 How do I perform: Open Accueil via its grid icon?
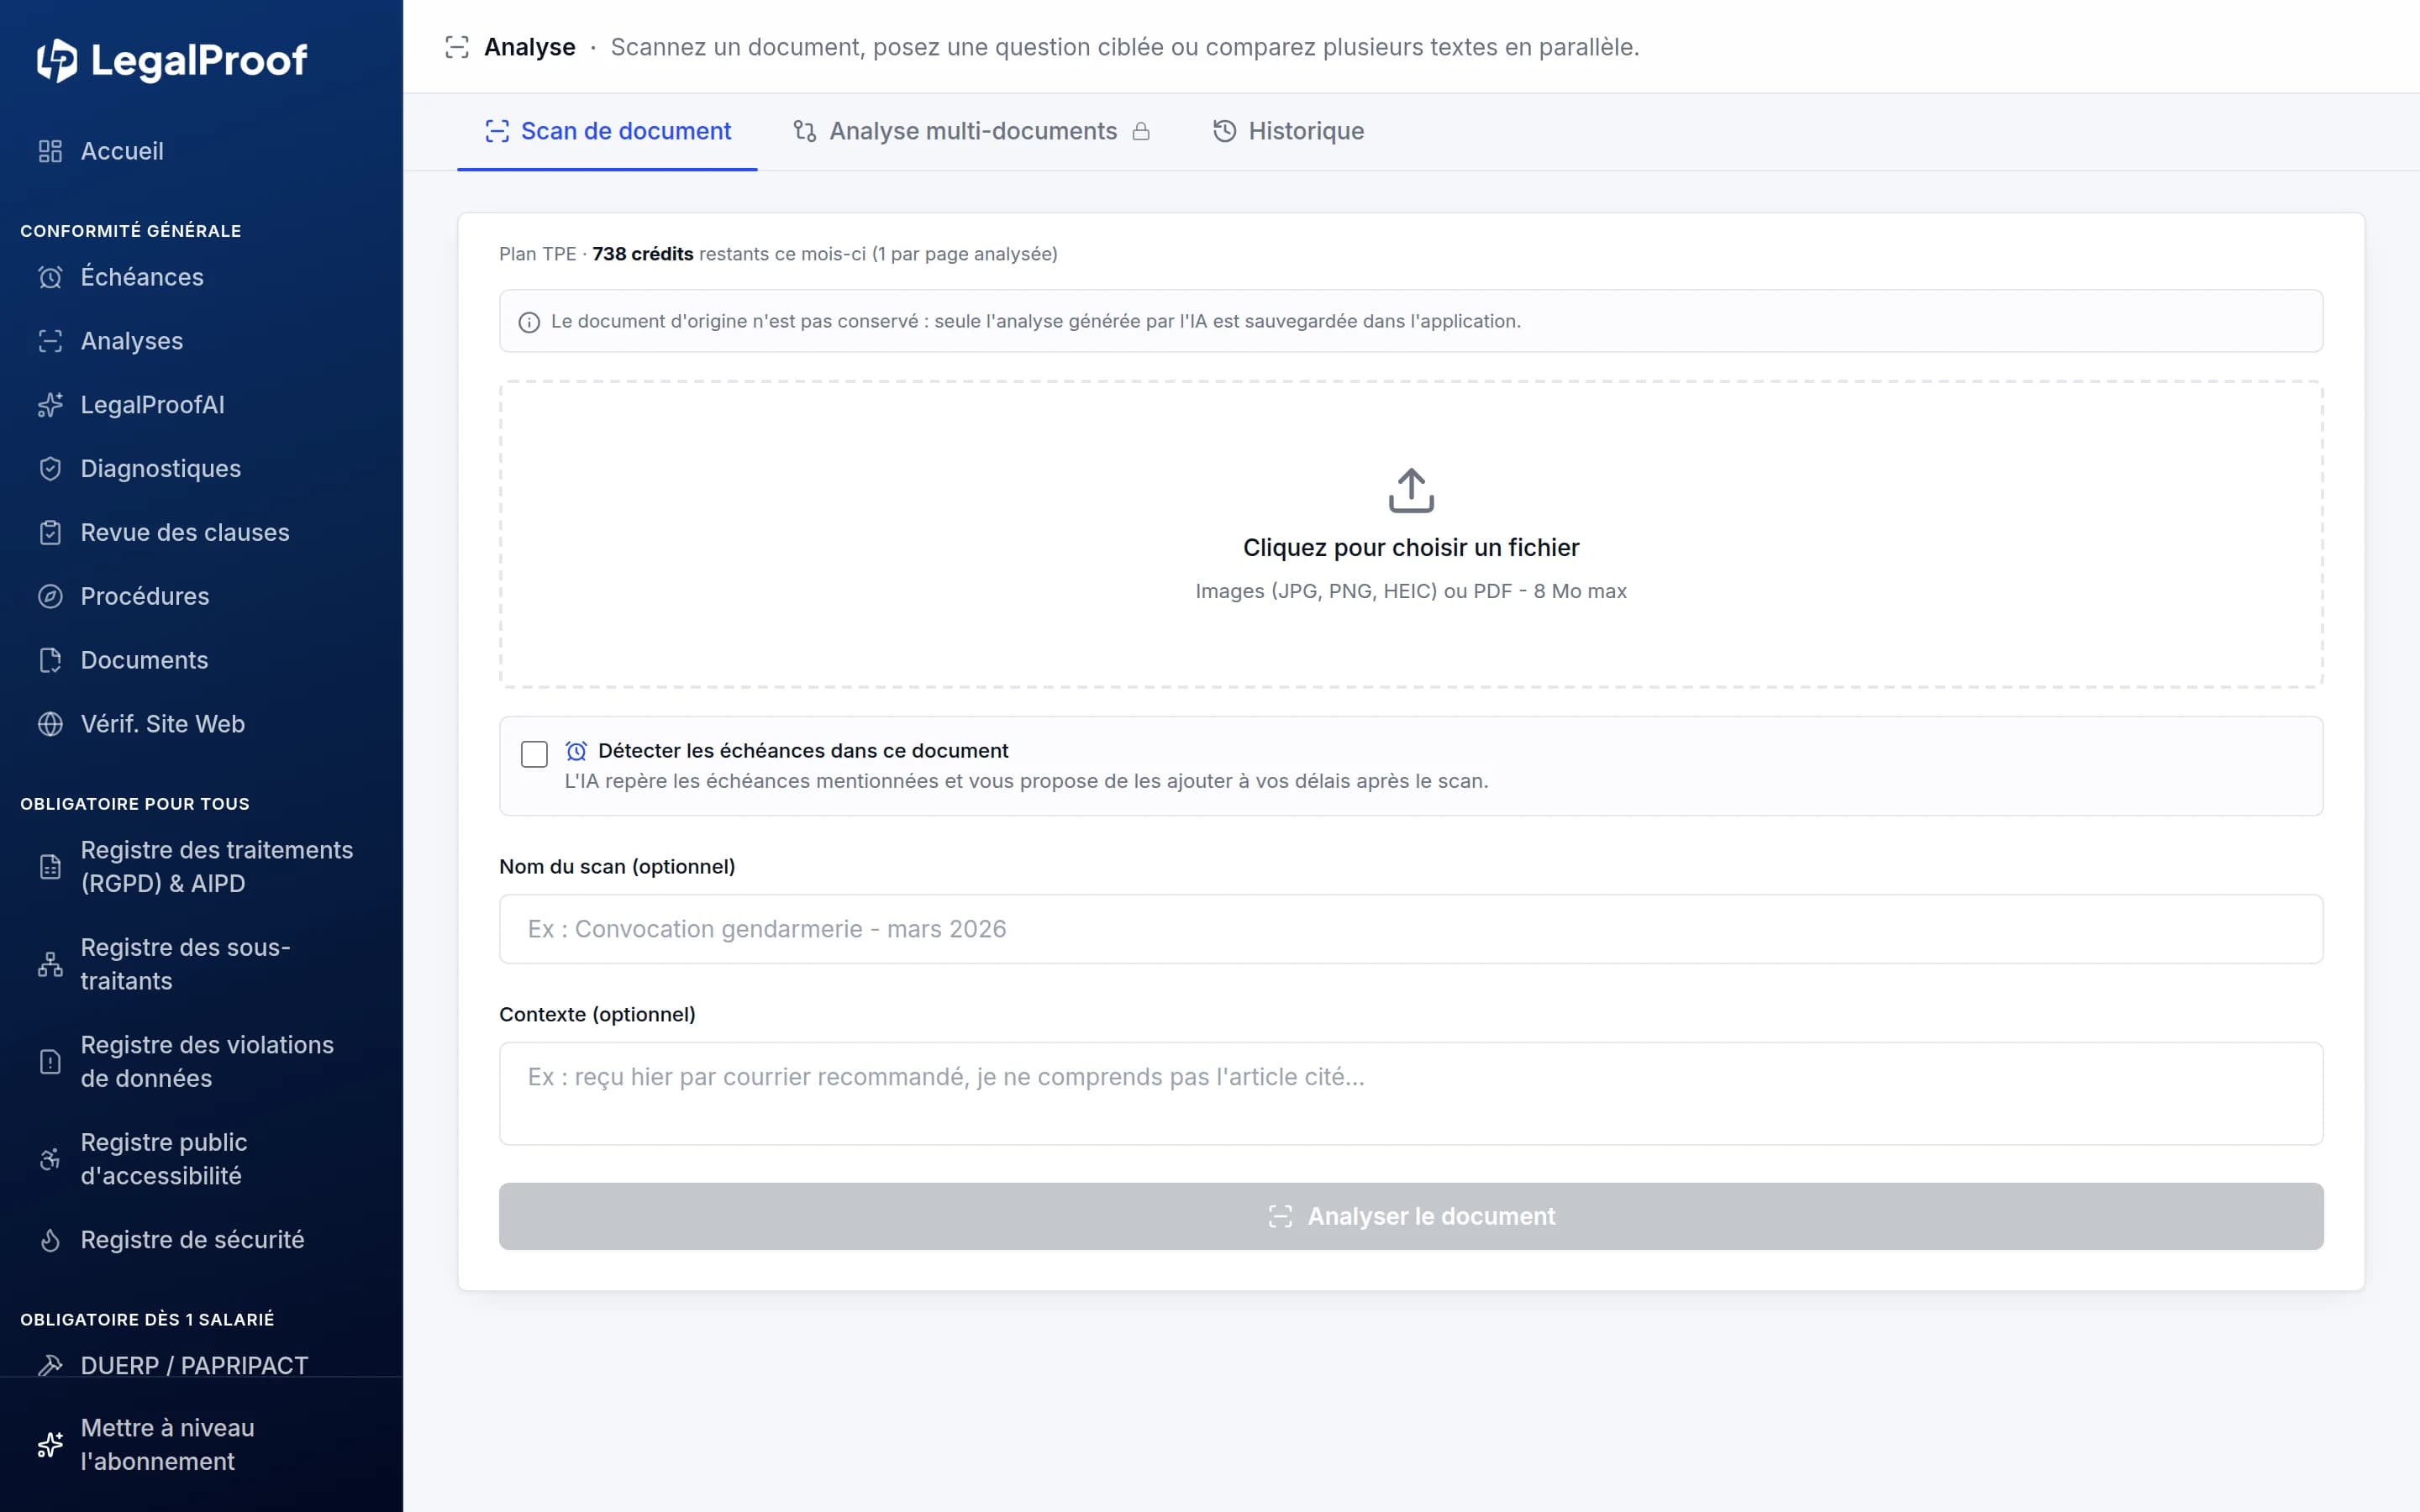[50, 151]
